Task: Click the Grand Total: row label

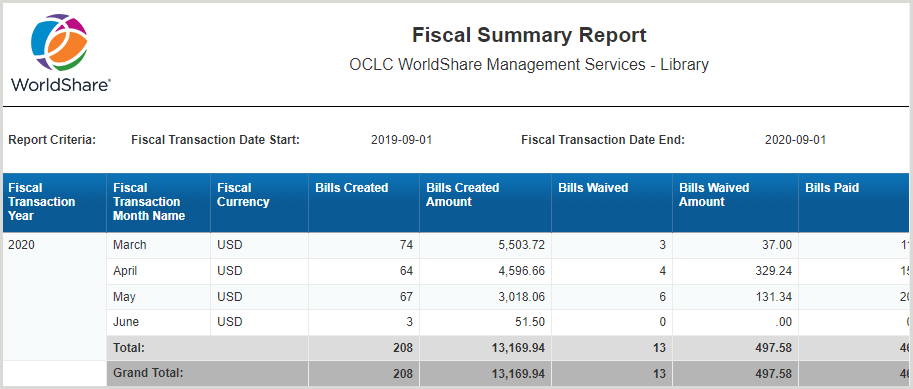Action: (x=148, y=373)
